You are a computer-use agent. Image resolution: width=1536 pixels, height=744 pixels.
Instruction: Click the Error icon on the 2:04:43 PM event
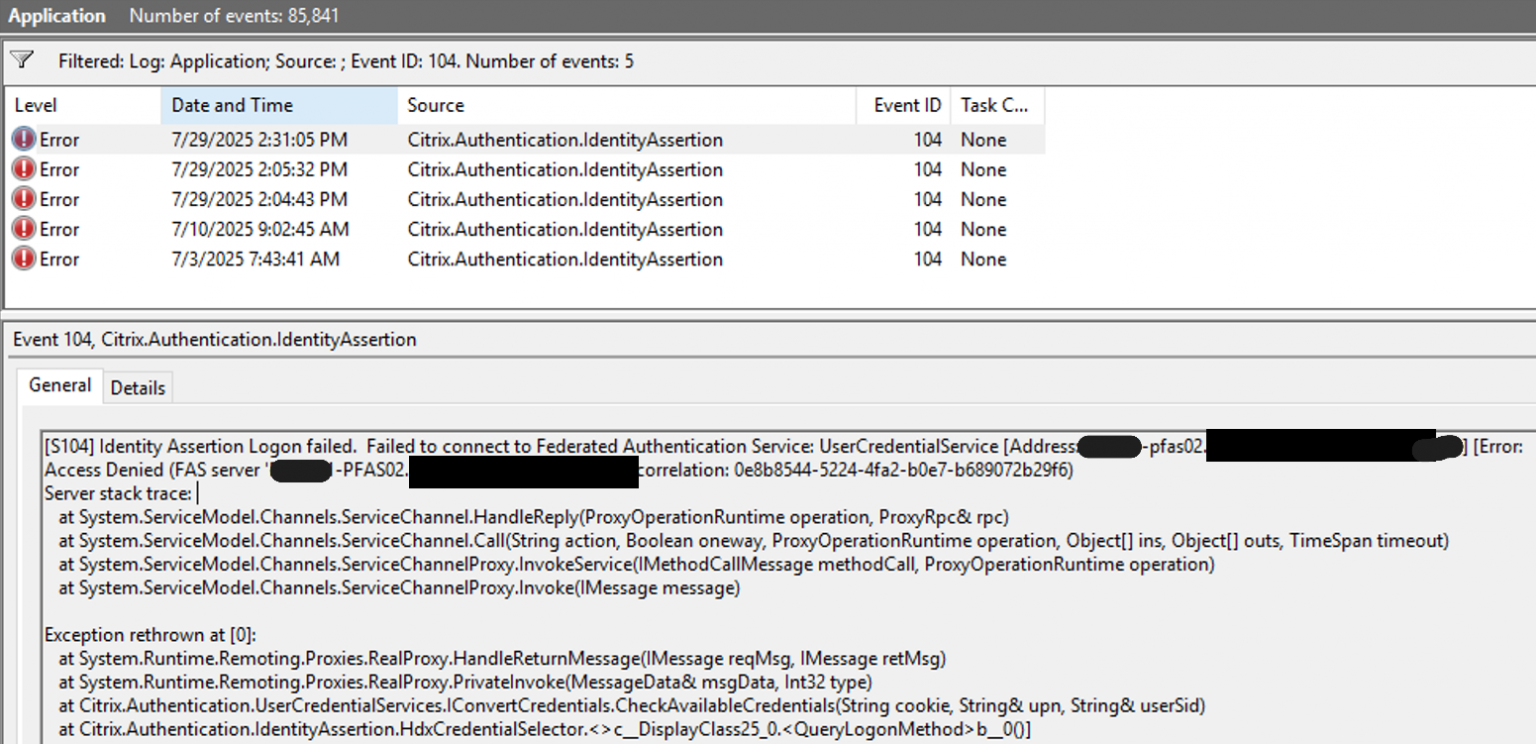[x=23, y=199]
